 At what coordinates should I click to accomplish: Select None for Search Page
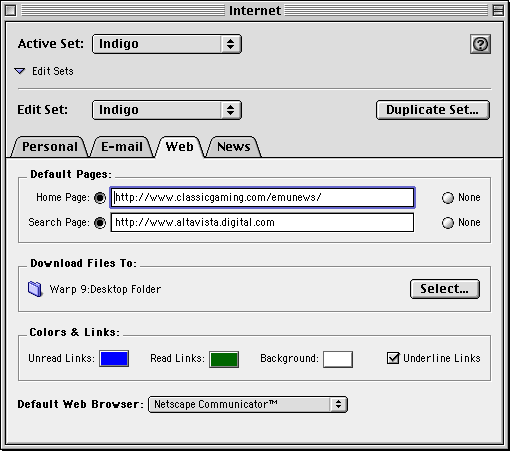448,223
